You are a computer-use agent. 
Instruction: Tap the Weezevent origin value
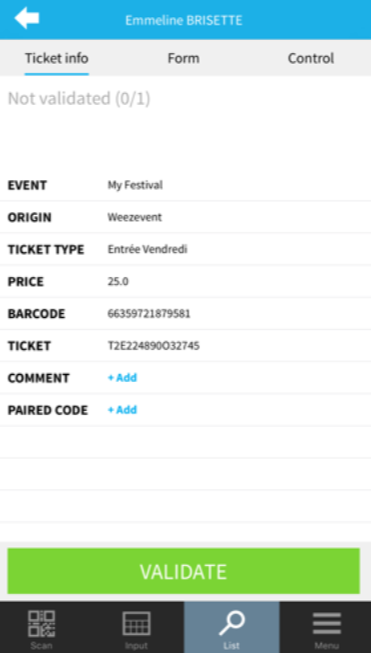[x=135, y=217]
